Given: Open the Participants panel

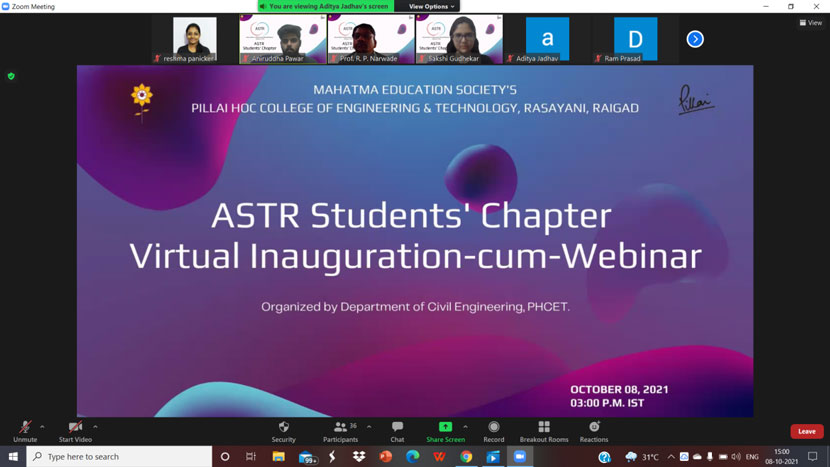Looking at the screenshot, I should 341,432.
